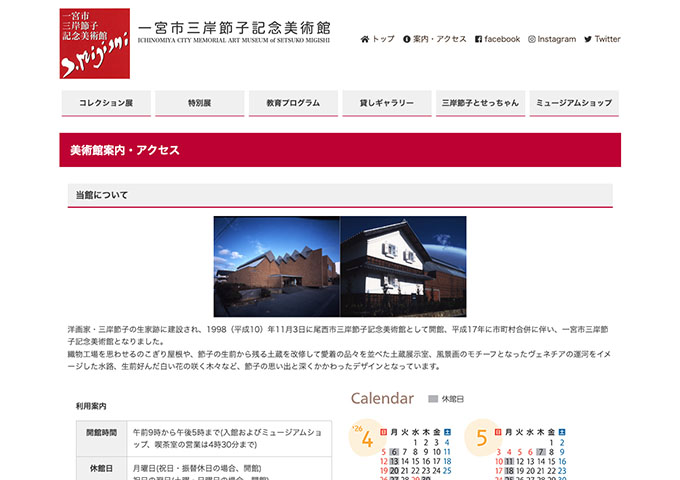Click the Instagram camera icon
Image resolution: width=680 pixels, height=480 pixels.
(x=532, y=39)
